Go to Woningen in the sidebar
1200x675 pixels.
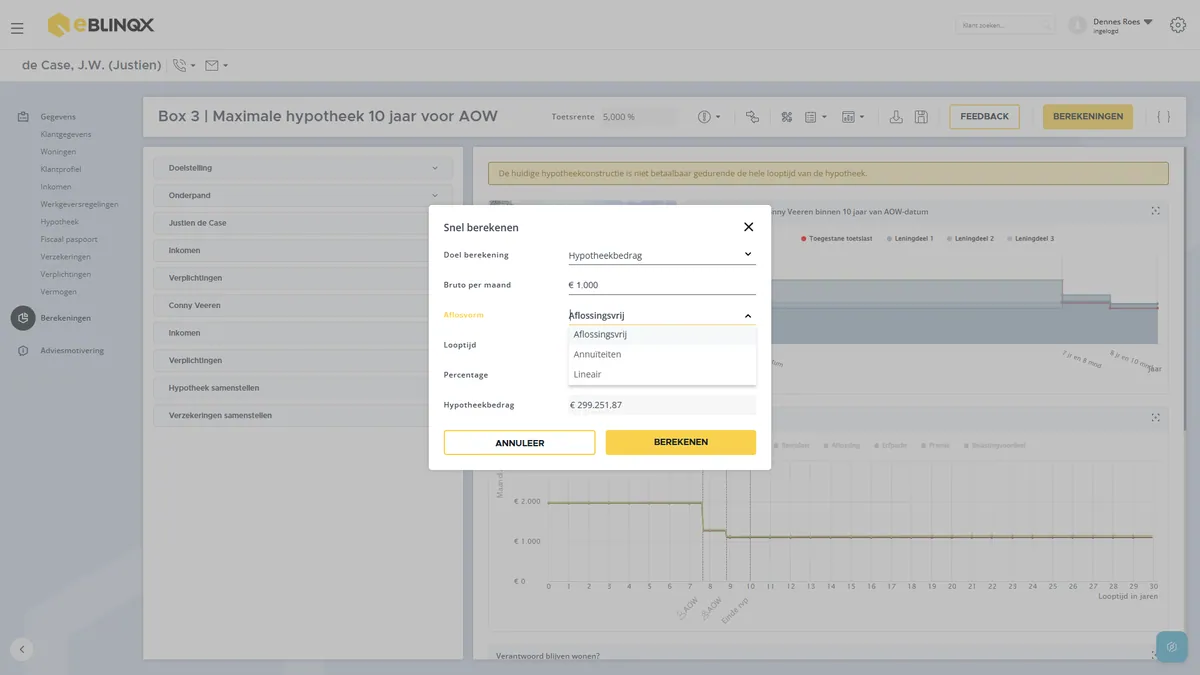58,152
